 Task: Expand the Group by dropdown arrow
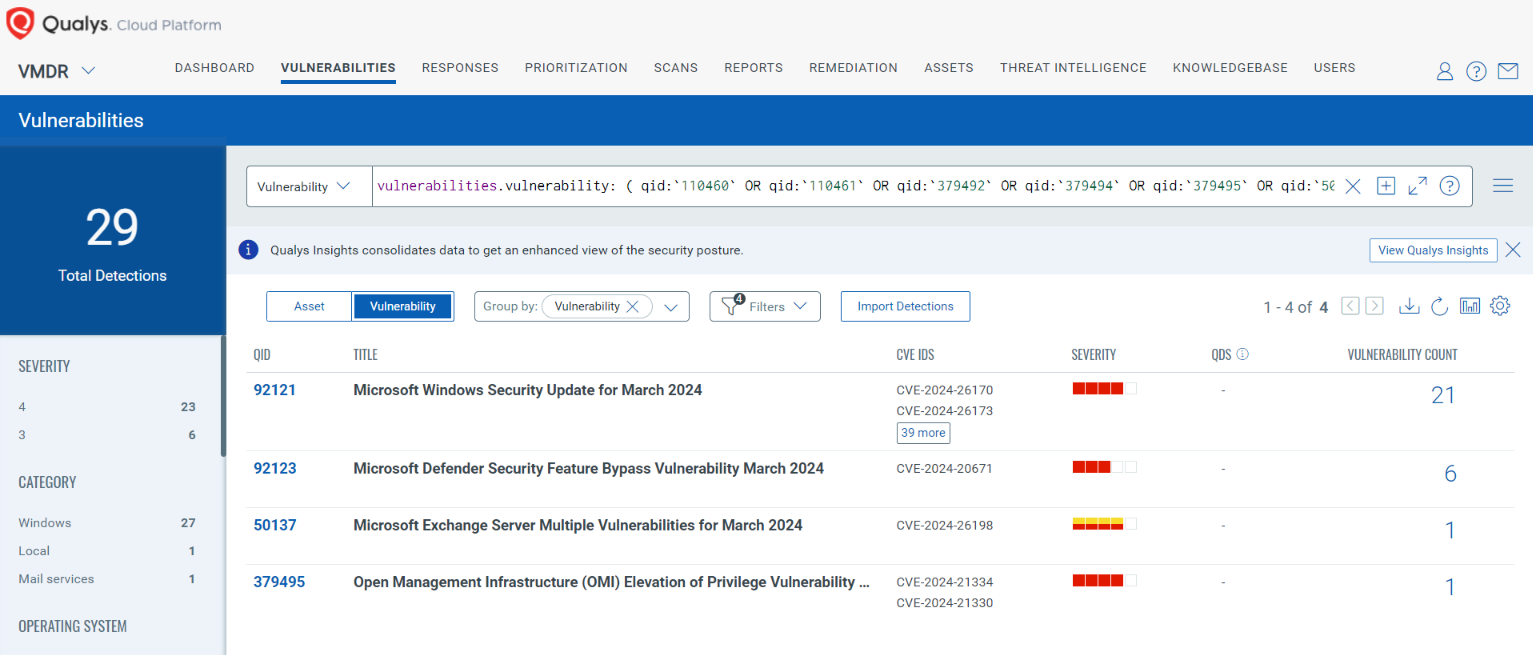(x=671, y=307)
